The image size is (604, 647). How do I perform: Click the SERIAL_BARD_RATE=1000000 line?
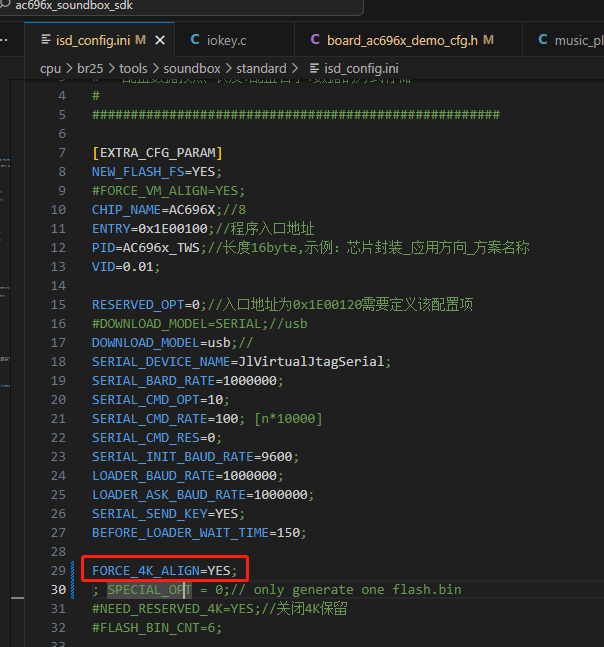(x=188, y=380)
